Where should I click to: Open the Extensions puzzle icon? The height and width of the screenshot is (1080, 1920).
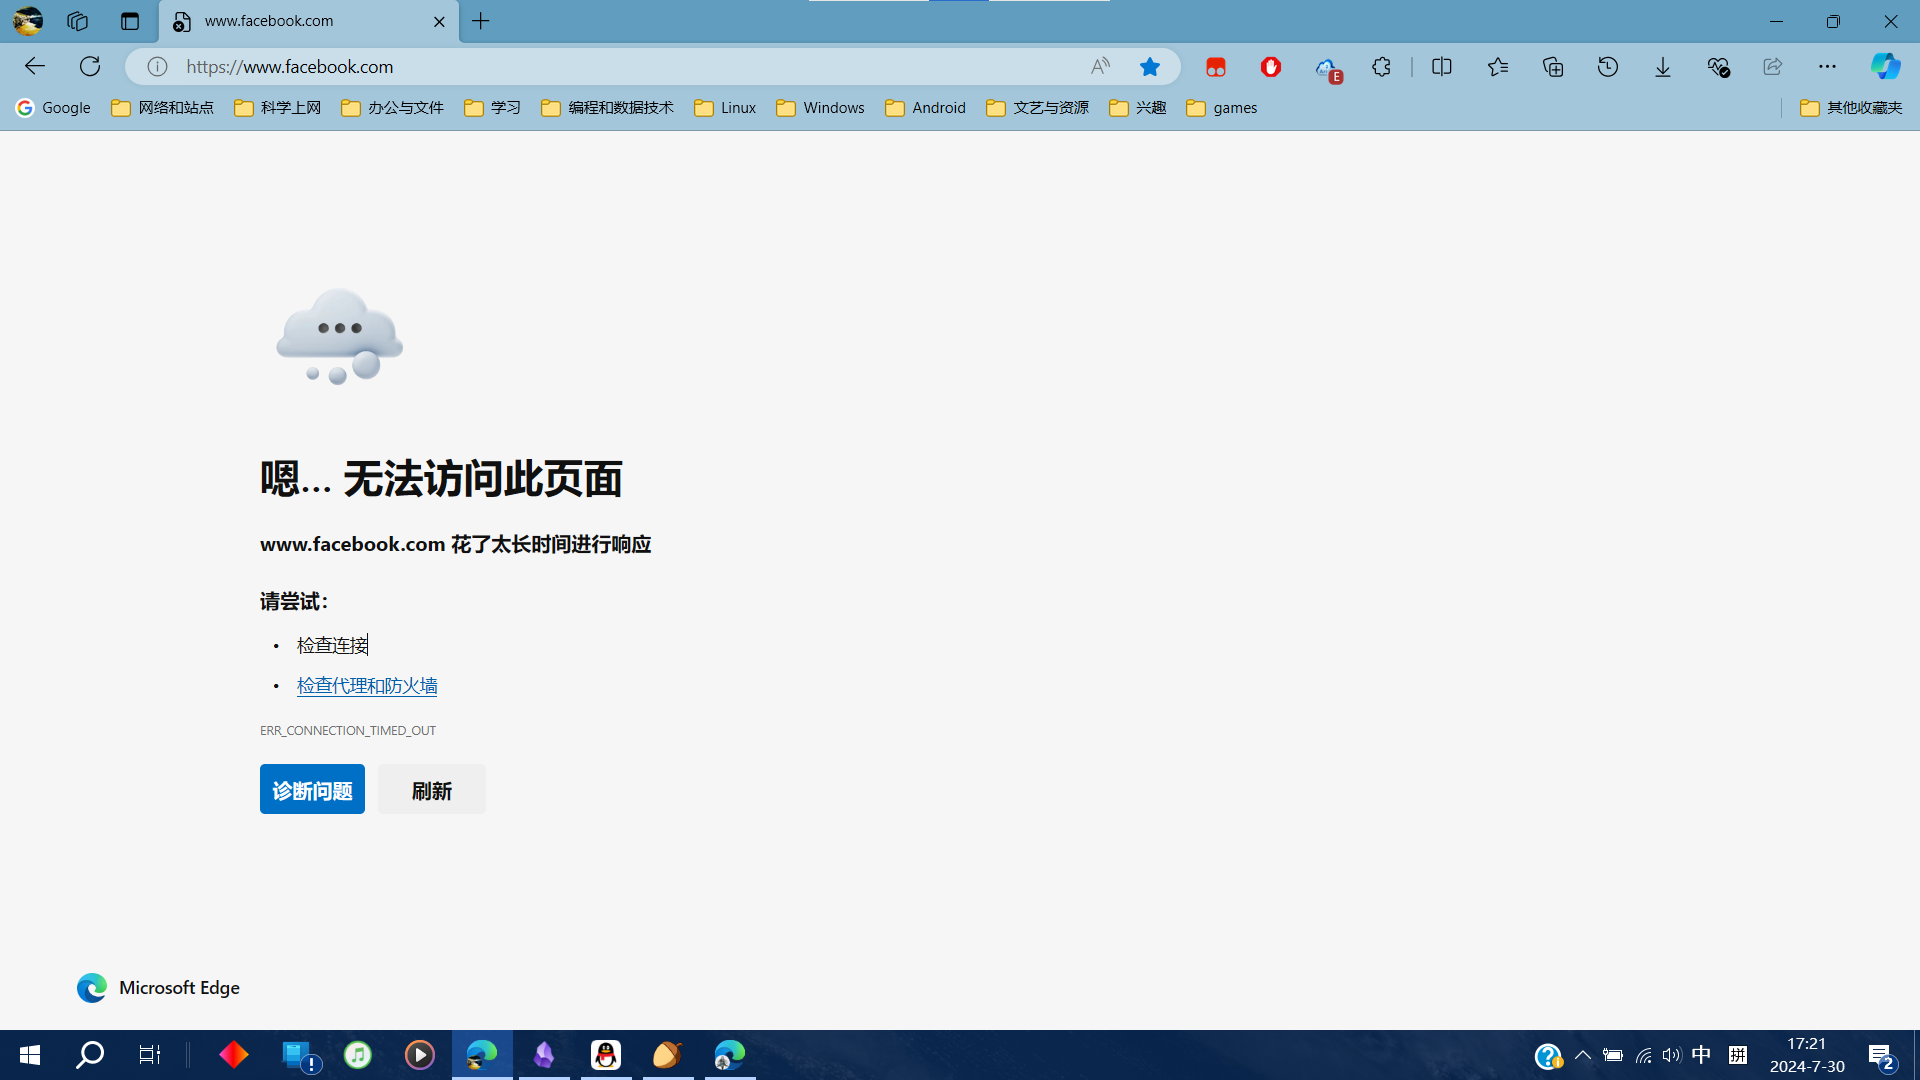[1381, 67]
